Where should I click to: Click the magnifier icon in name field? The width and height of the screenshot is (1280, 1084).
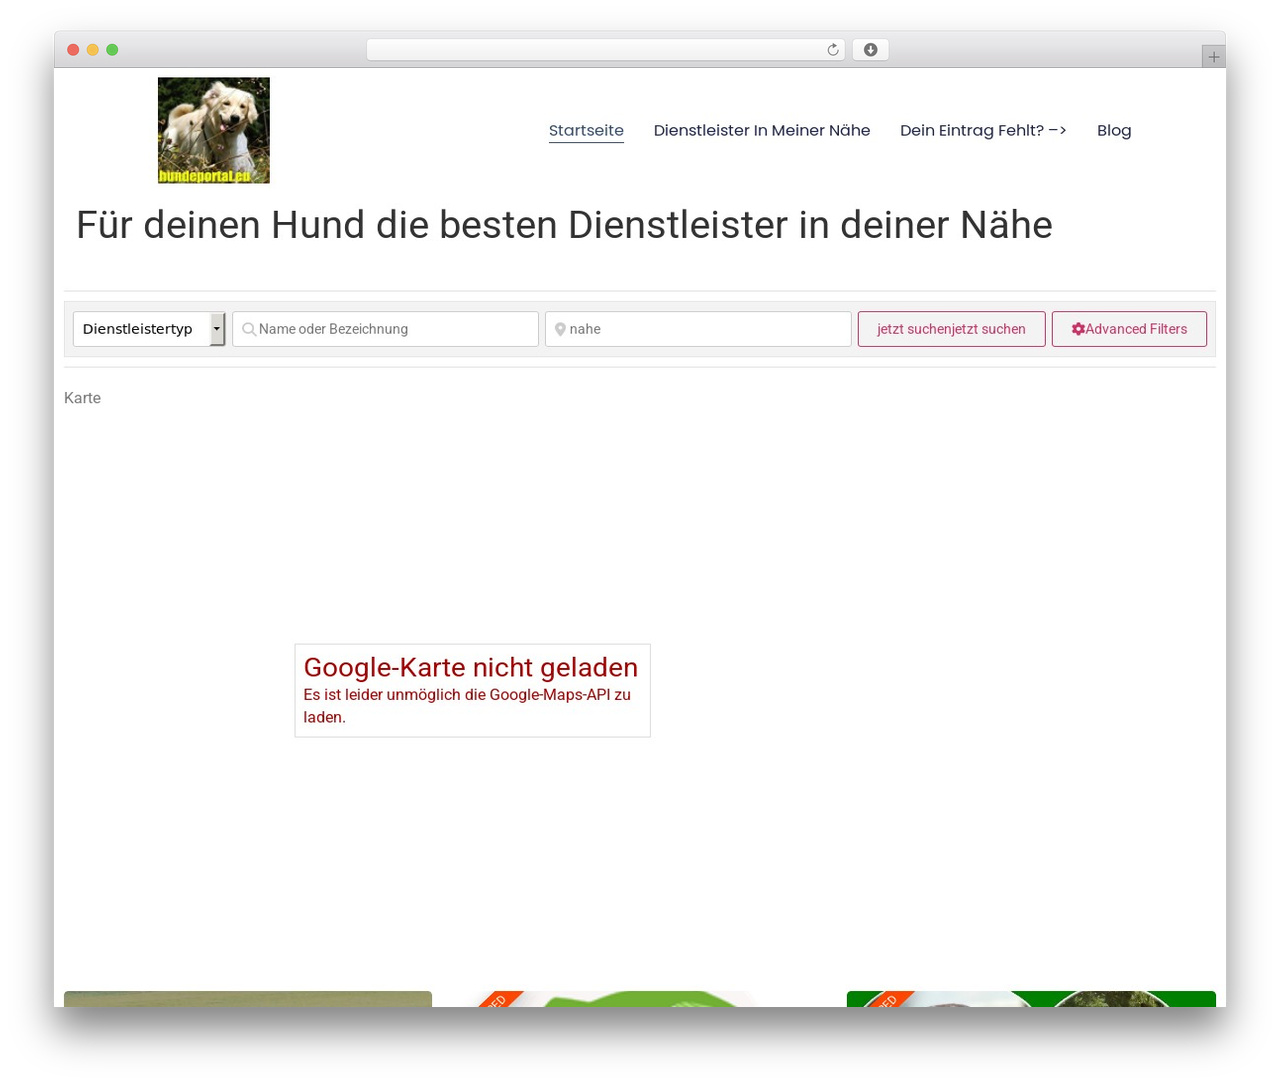tap(249, 329)
